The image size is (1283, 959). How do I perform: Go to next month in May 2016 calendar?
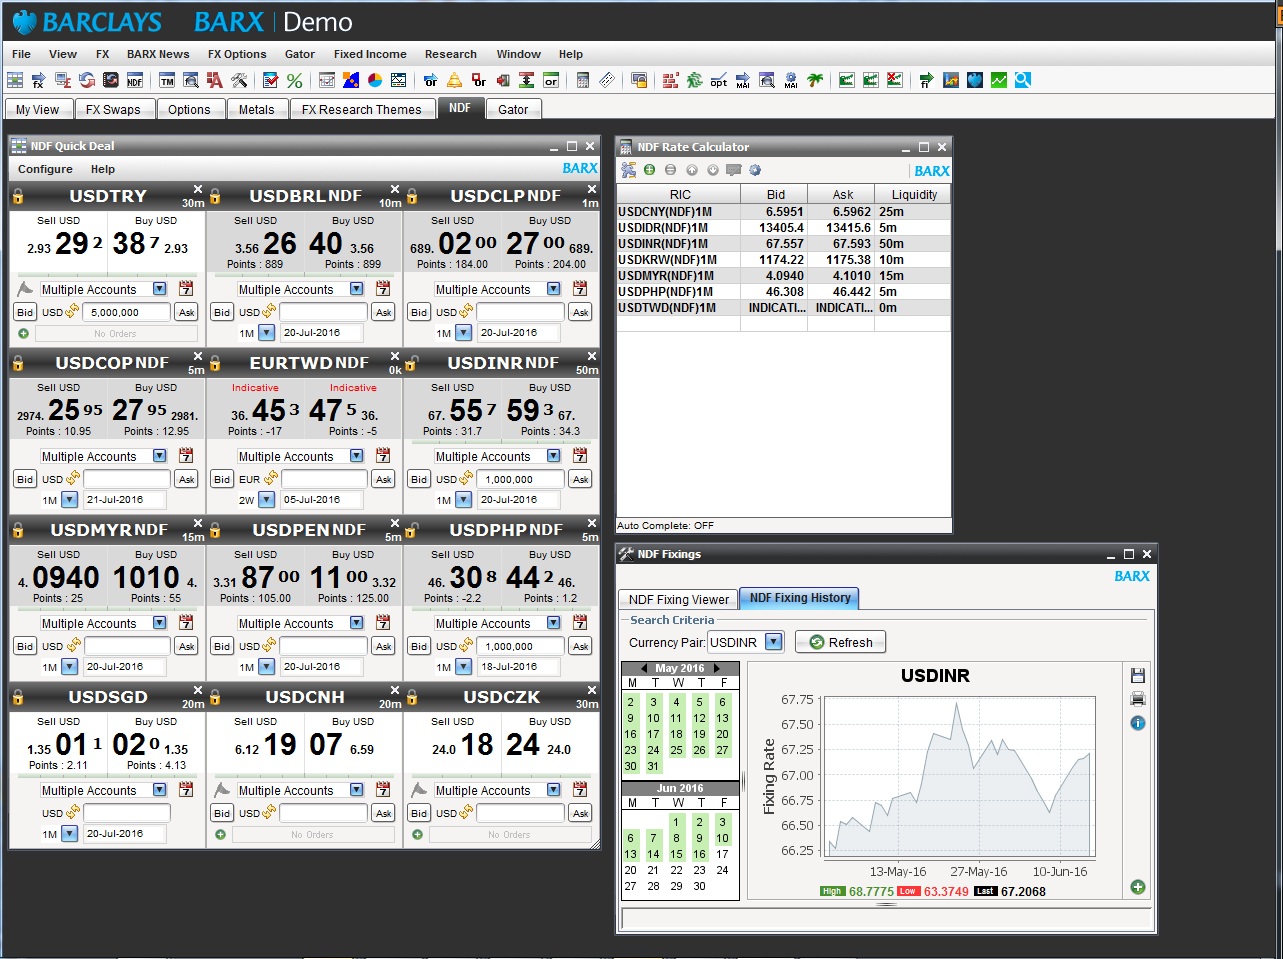716,668
